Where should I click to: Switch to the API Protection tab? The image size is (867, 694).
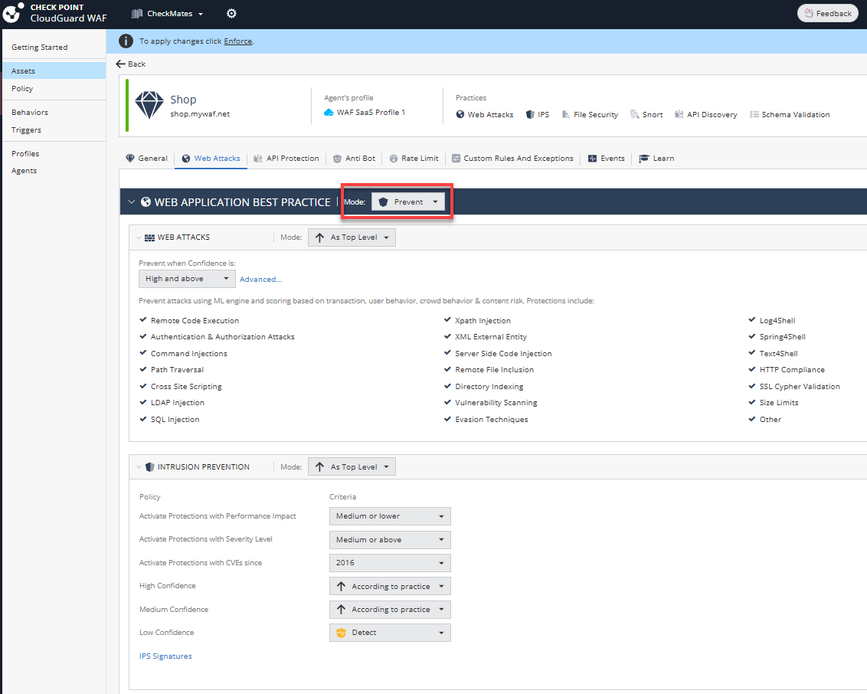pos(286,158)
